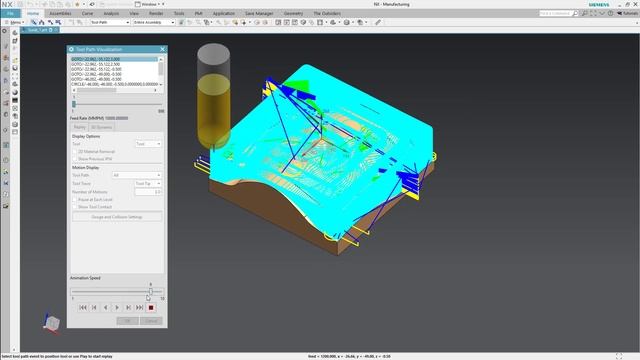640x360 pixels.
Task: Open the Tool Trace dropdown showing Tool Tip
Action: pos(148,184)
